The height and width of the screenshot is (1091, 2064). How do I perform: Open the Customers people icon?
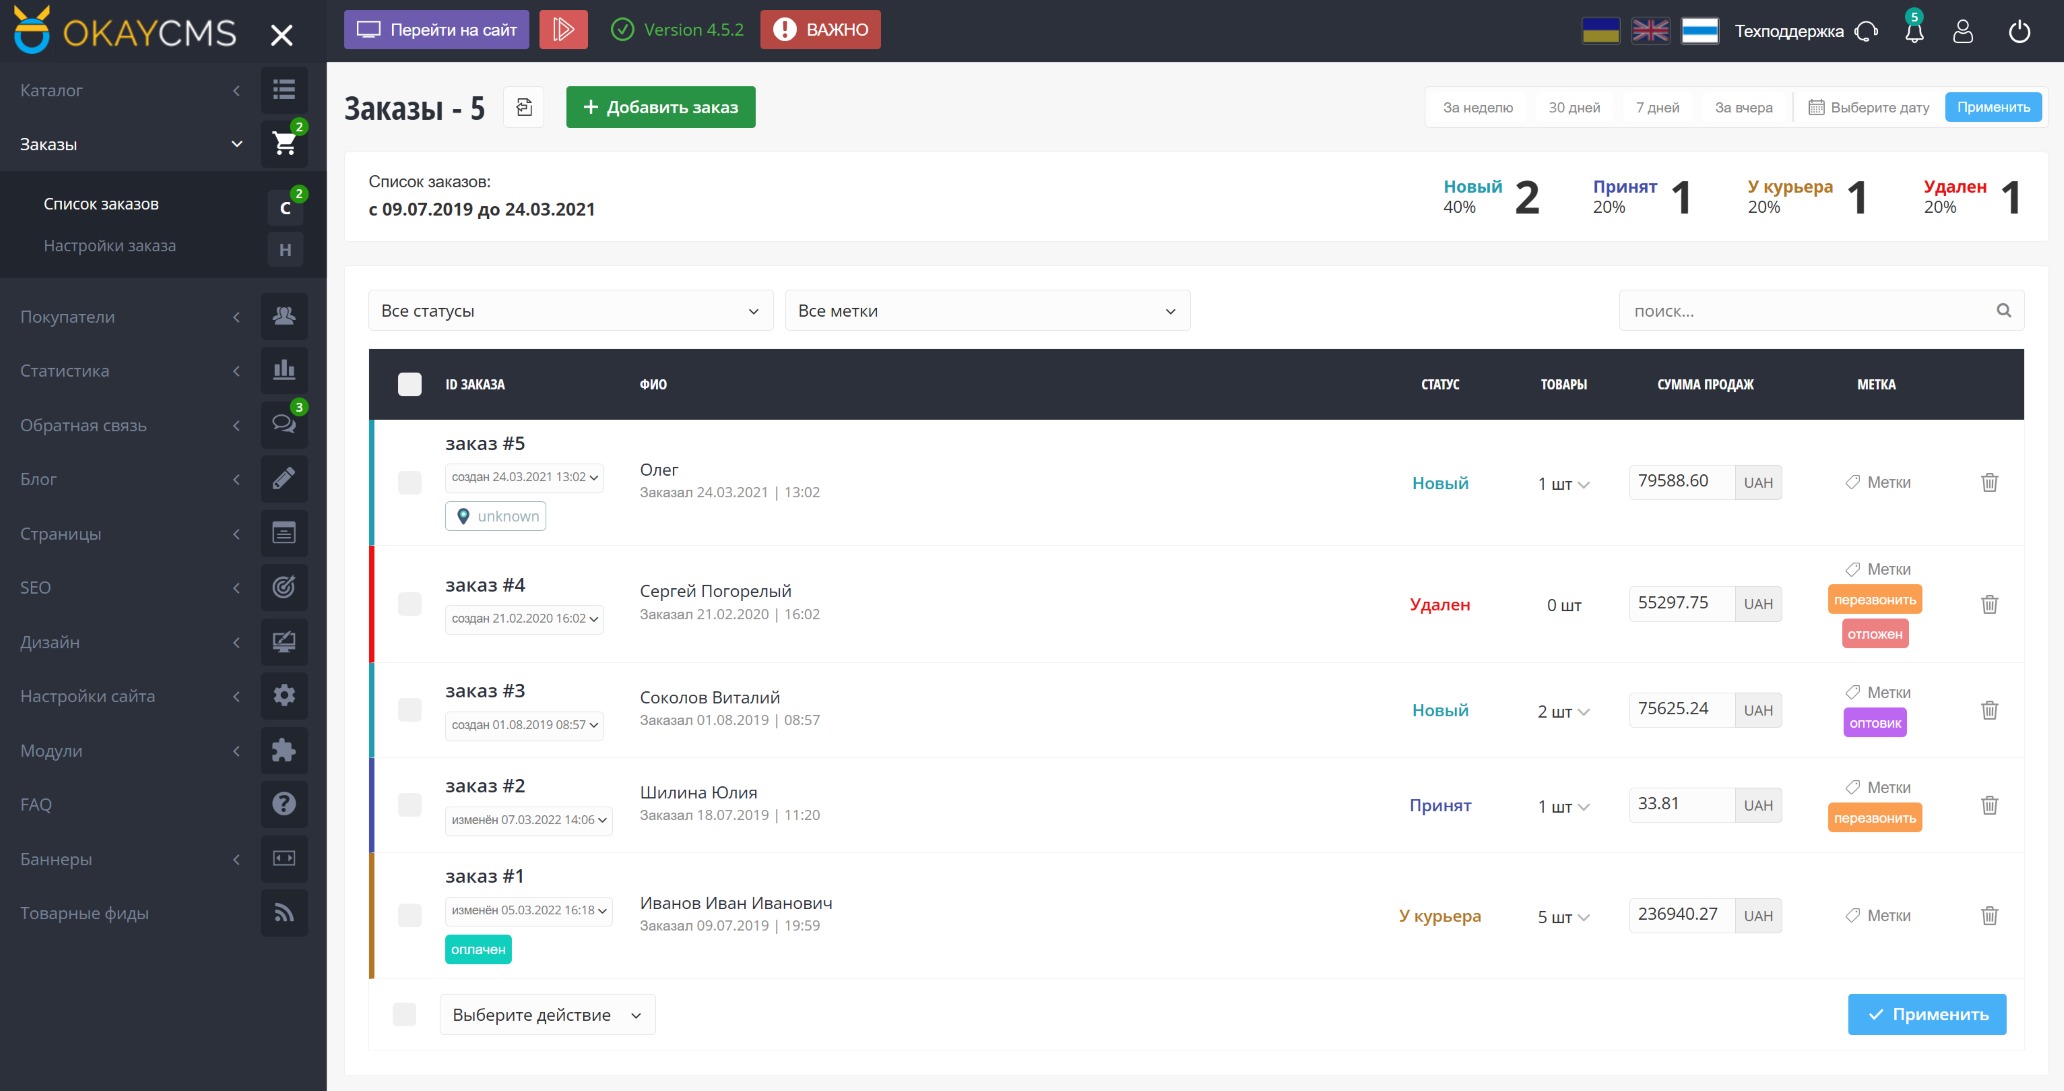pos(284,316)
